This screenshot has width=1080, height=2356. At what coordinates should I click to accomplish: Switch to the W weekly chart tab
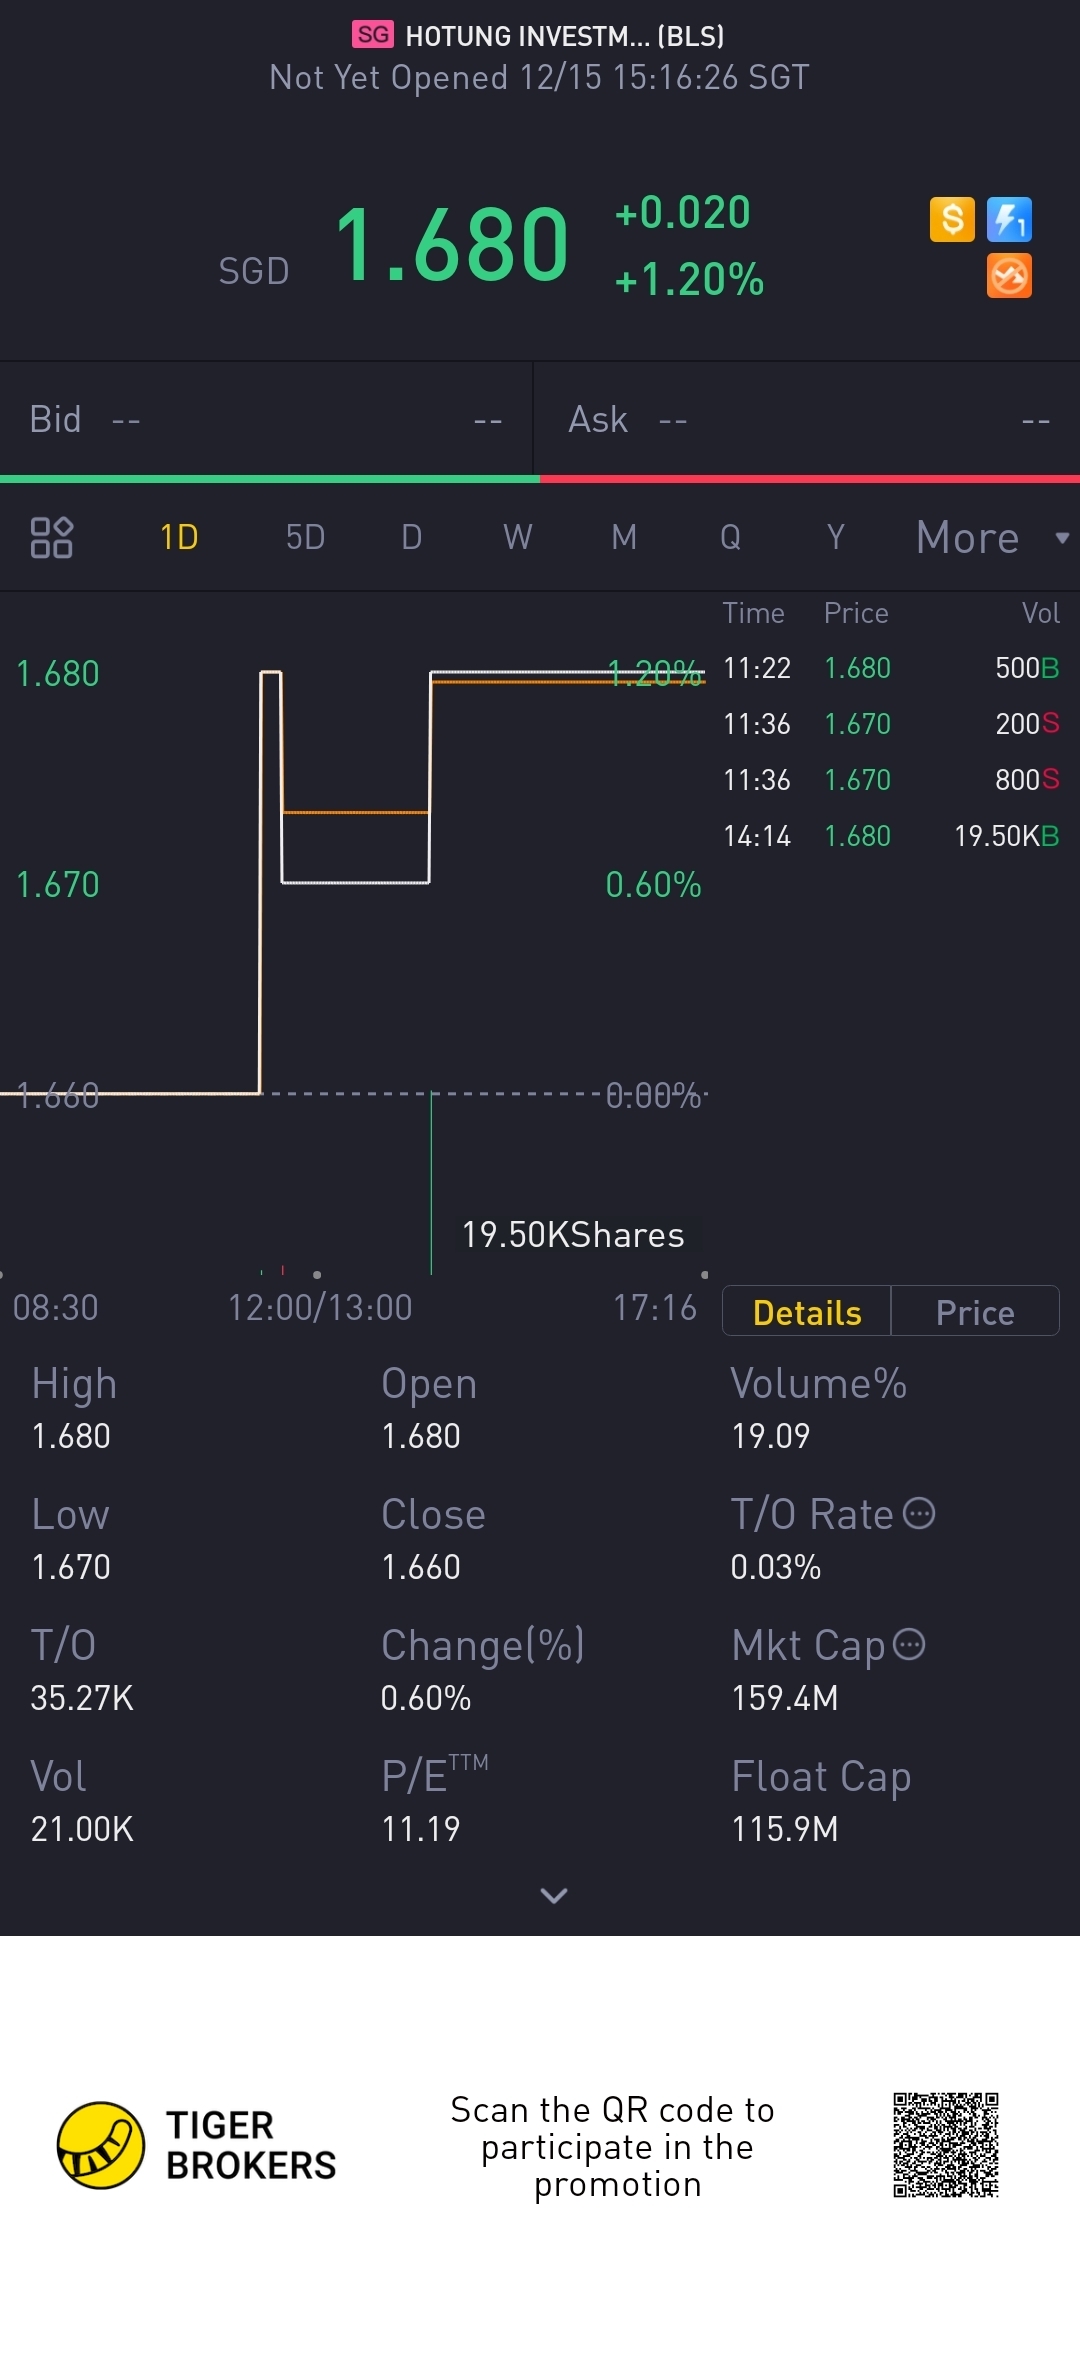point(517,538)
